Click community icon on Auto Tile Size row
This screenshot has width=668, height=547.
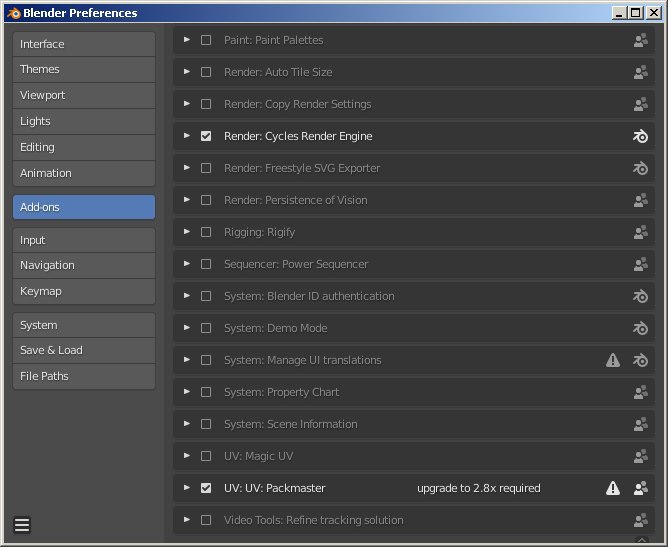[640, 72]
